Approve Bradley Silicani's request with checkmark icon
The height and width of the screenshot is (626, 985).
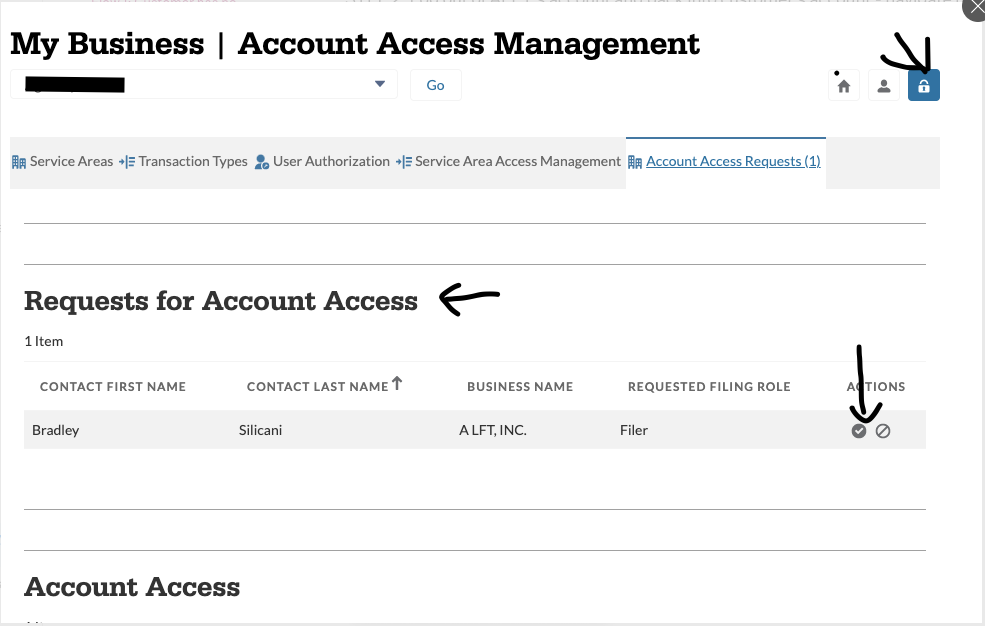[859, 431]
